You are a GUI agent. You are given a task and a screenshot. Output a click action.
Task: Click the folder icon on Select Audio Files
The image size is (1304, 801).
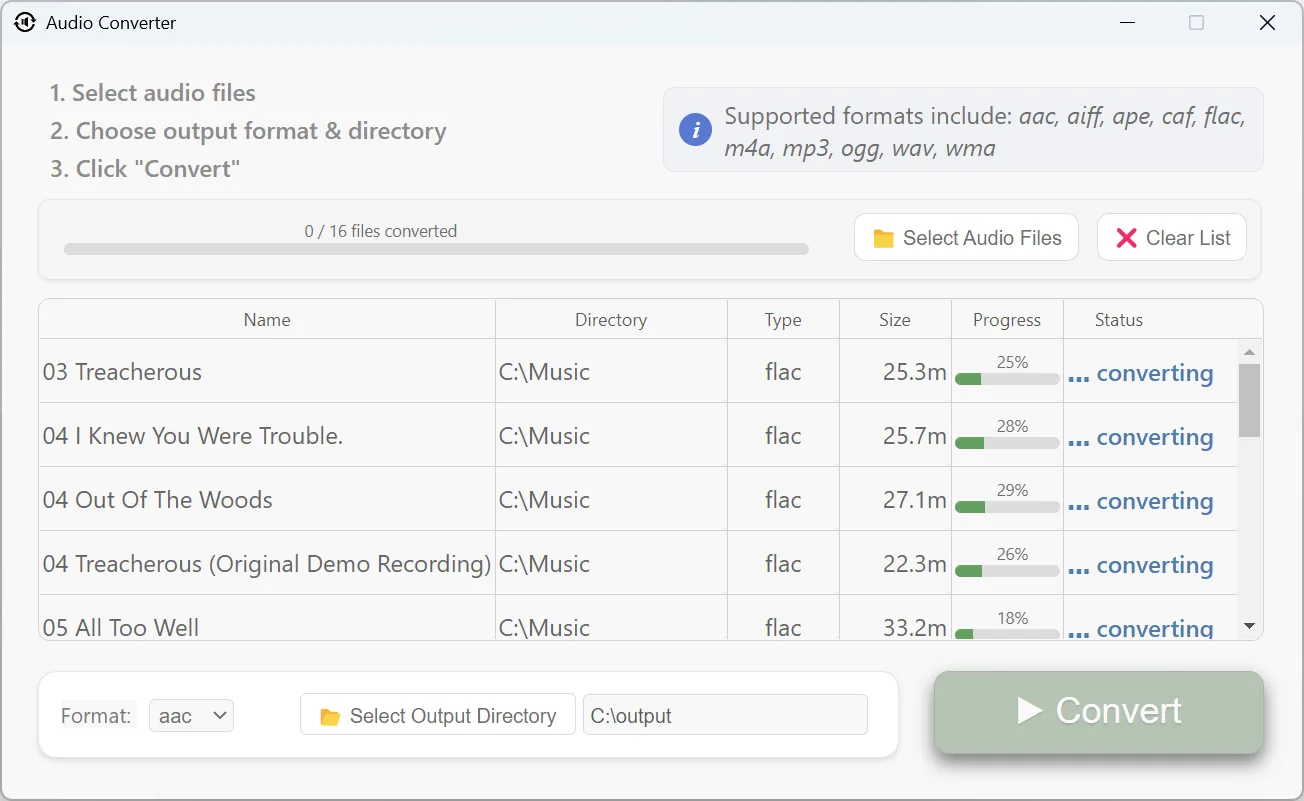[x=884, y=237]
